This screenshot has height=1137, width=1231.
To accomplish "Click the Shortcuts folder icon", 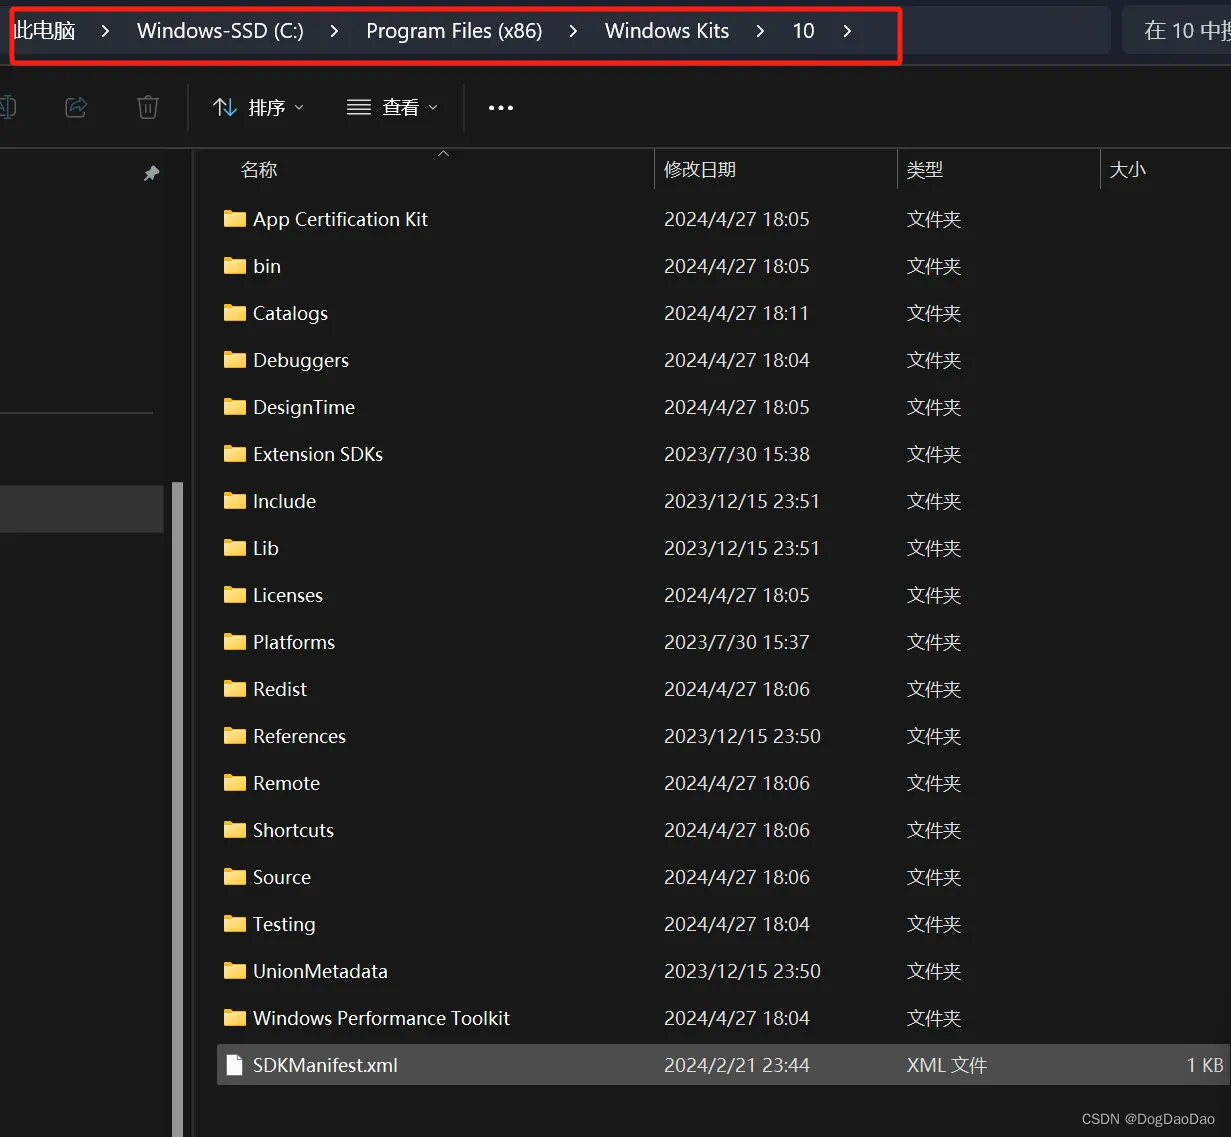I will 235,830.
